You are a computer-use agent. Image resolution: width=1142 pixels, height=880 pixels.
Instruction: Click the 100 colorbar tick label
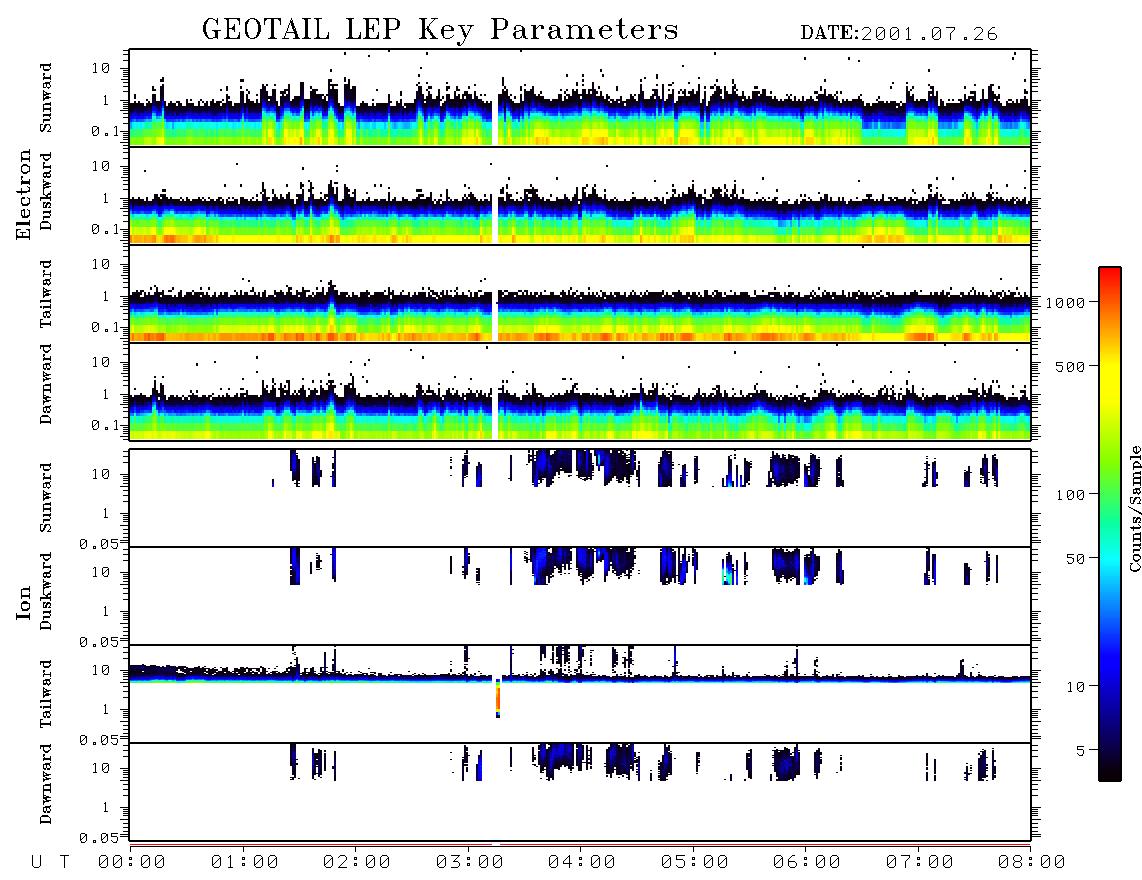click(x=1070, y=495)
